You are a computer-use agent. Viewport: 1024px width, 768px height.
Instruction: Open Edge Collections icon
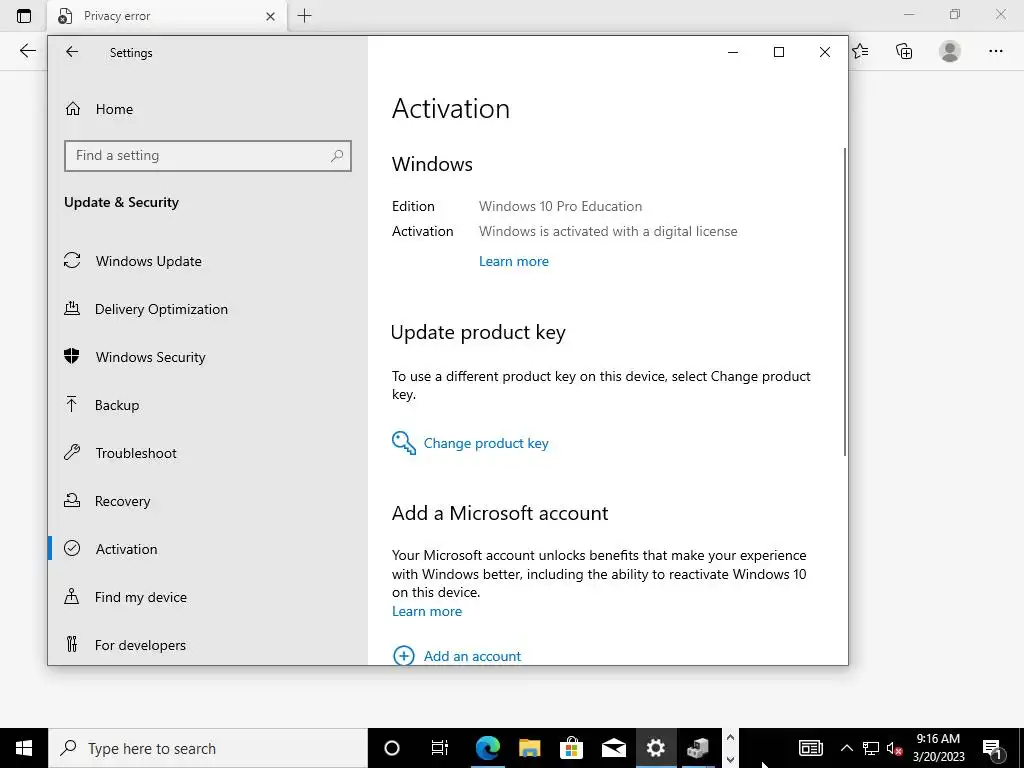[904, 50]
